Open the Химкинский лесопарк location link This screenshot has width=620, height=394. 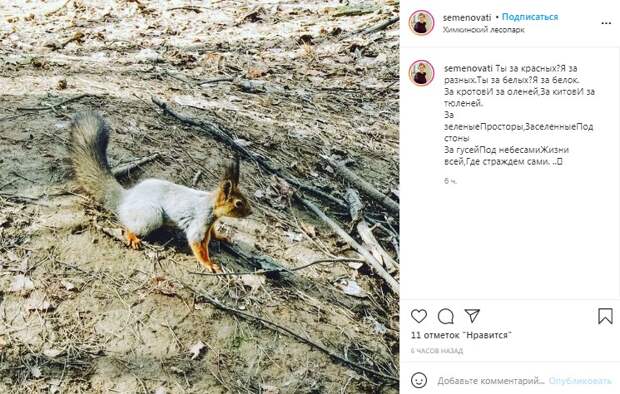(x=484, y=30)
